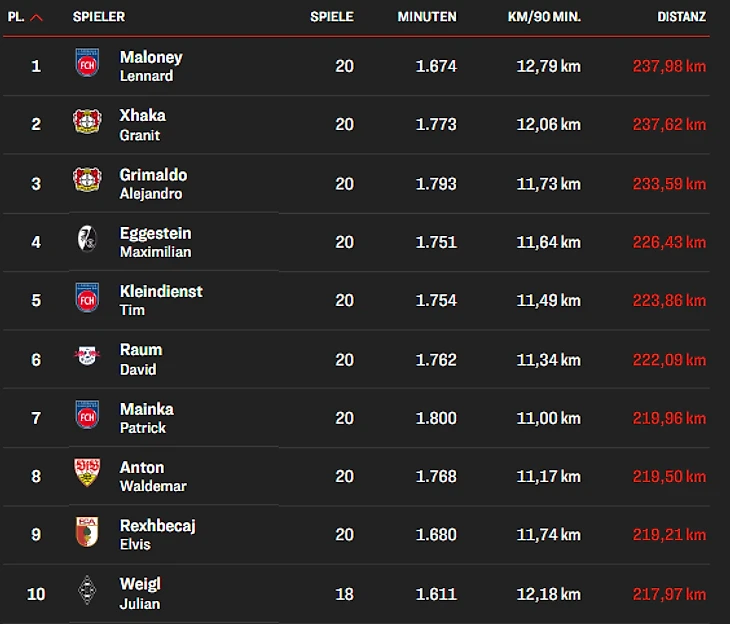Click the Leverkusen crest next to Xhaka
Screen dimensions: 730x624
(x=87, y=123)
